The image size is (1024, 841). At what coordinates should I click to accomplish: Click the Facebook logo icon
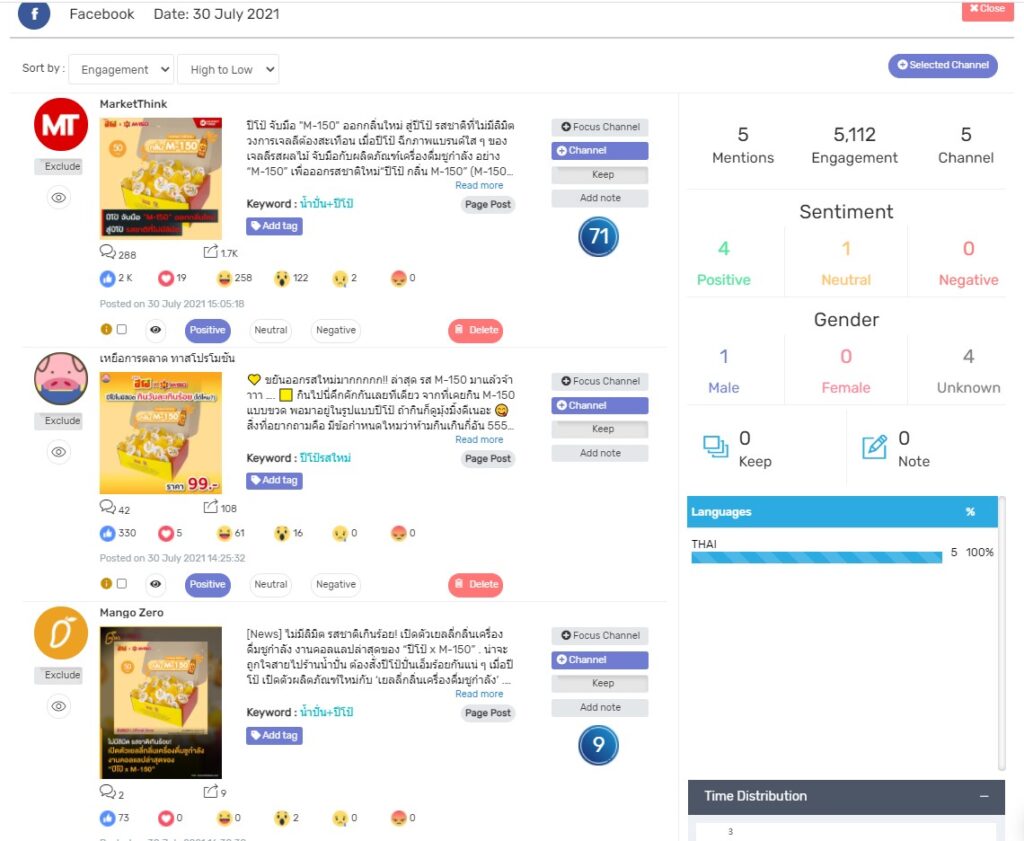[34, 14]
